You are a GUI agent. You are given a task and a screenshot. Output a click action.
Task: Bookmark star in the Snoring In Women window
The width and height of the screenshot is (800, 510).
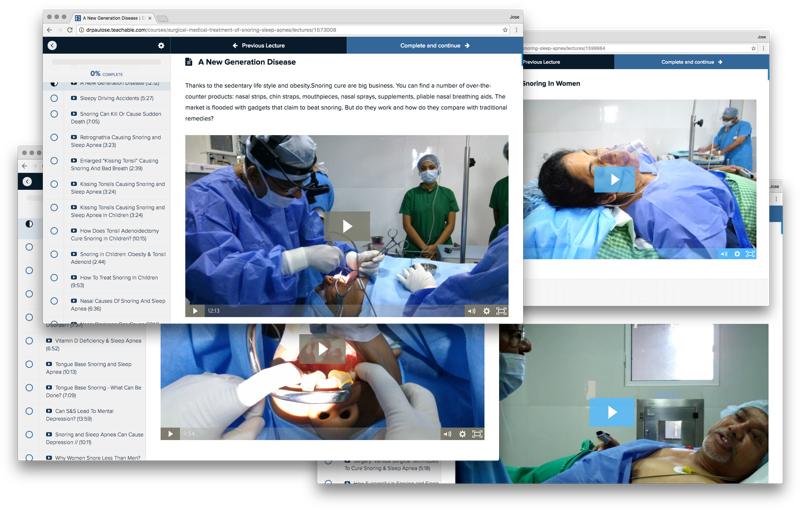(753, 48)
